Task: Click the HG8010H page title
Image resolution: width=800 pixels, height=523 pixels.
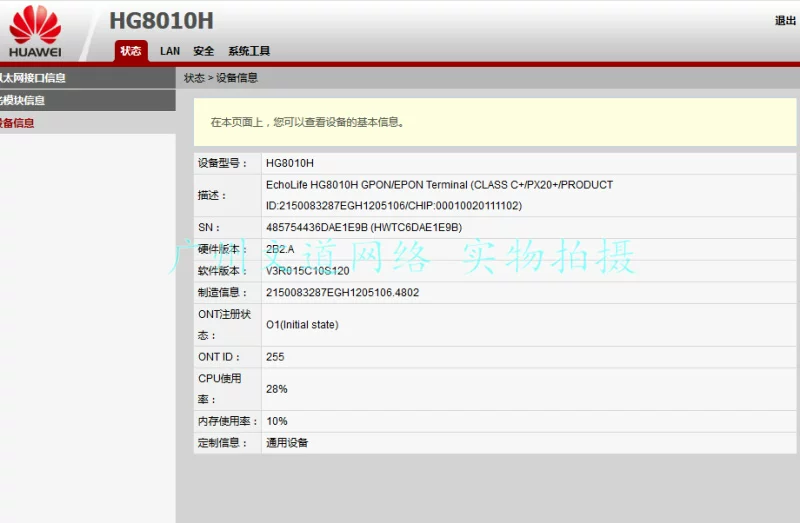Action: coord(161,21)
